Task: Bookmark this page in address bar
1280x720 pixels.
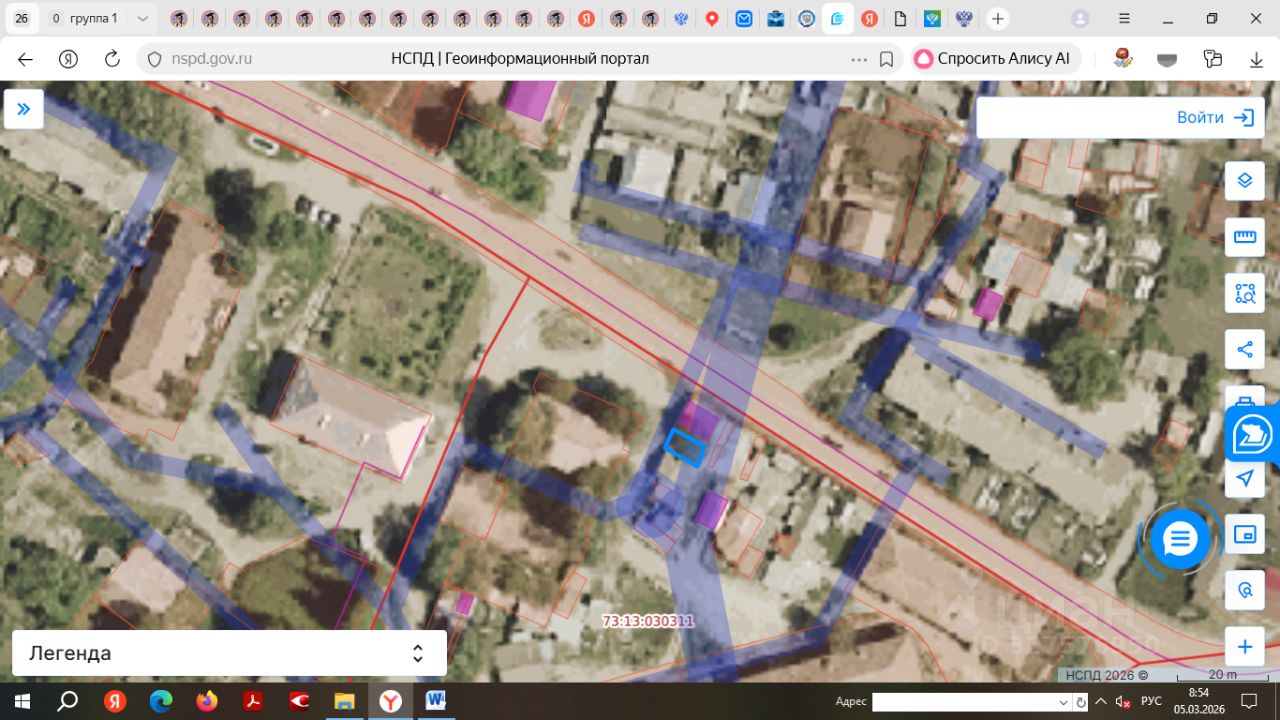Action: click(886, 59)
